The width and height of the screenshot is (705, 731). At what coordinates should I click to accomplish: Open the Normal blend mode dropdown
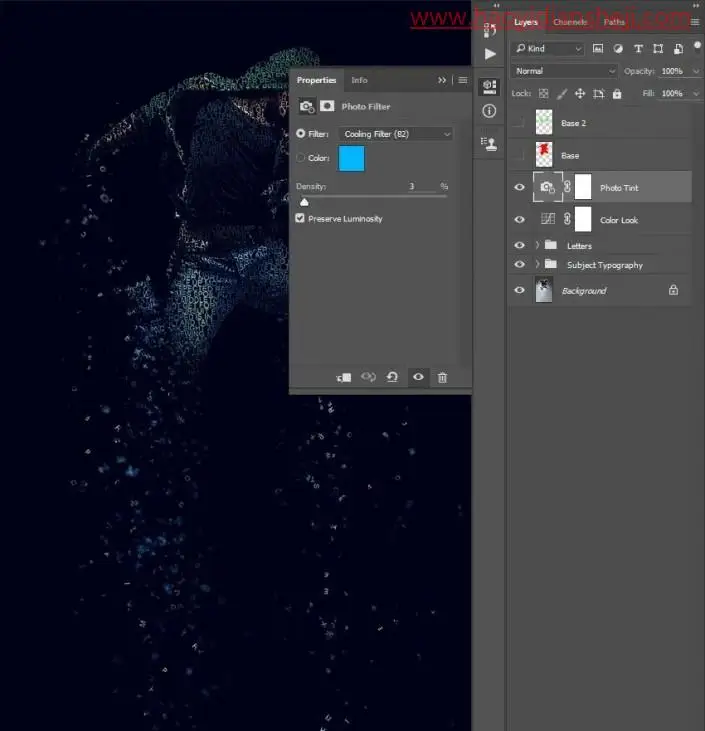click(x=565, y=71)
